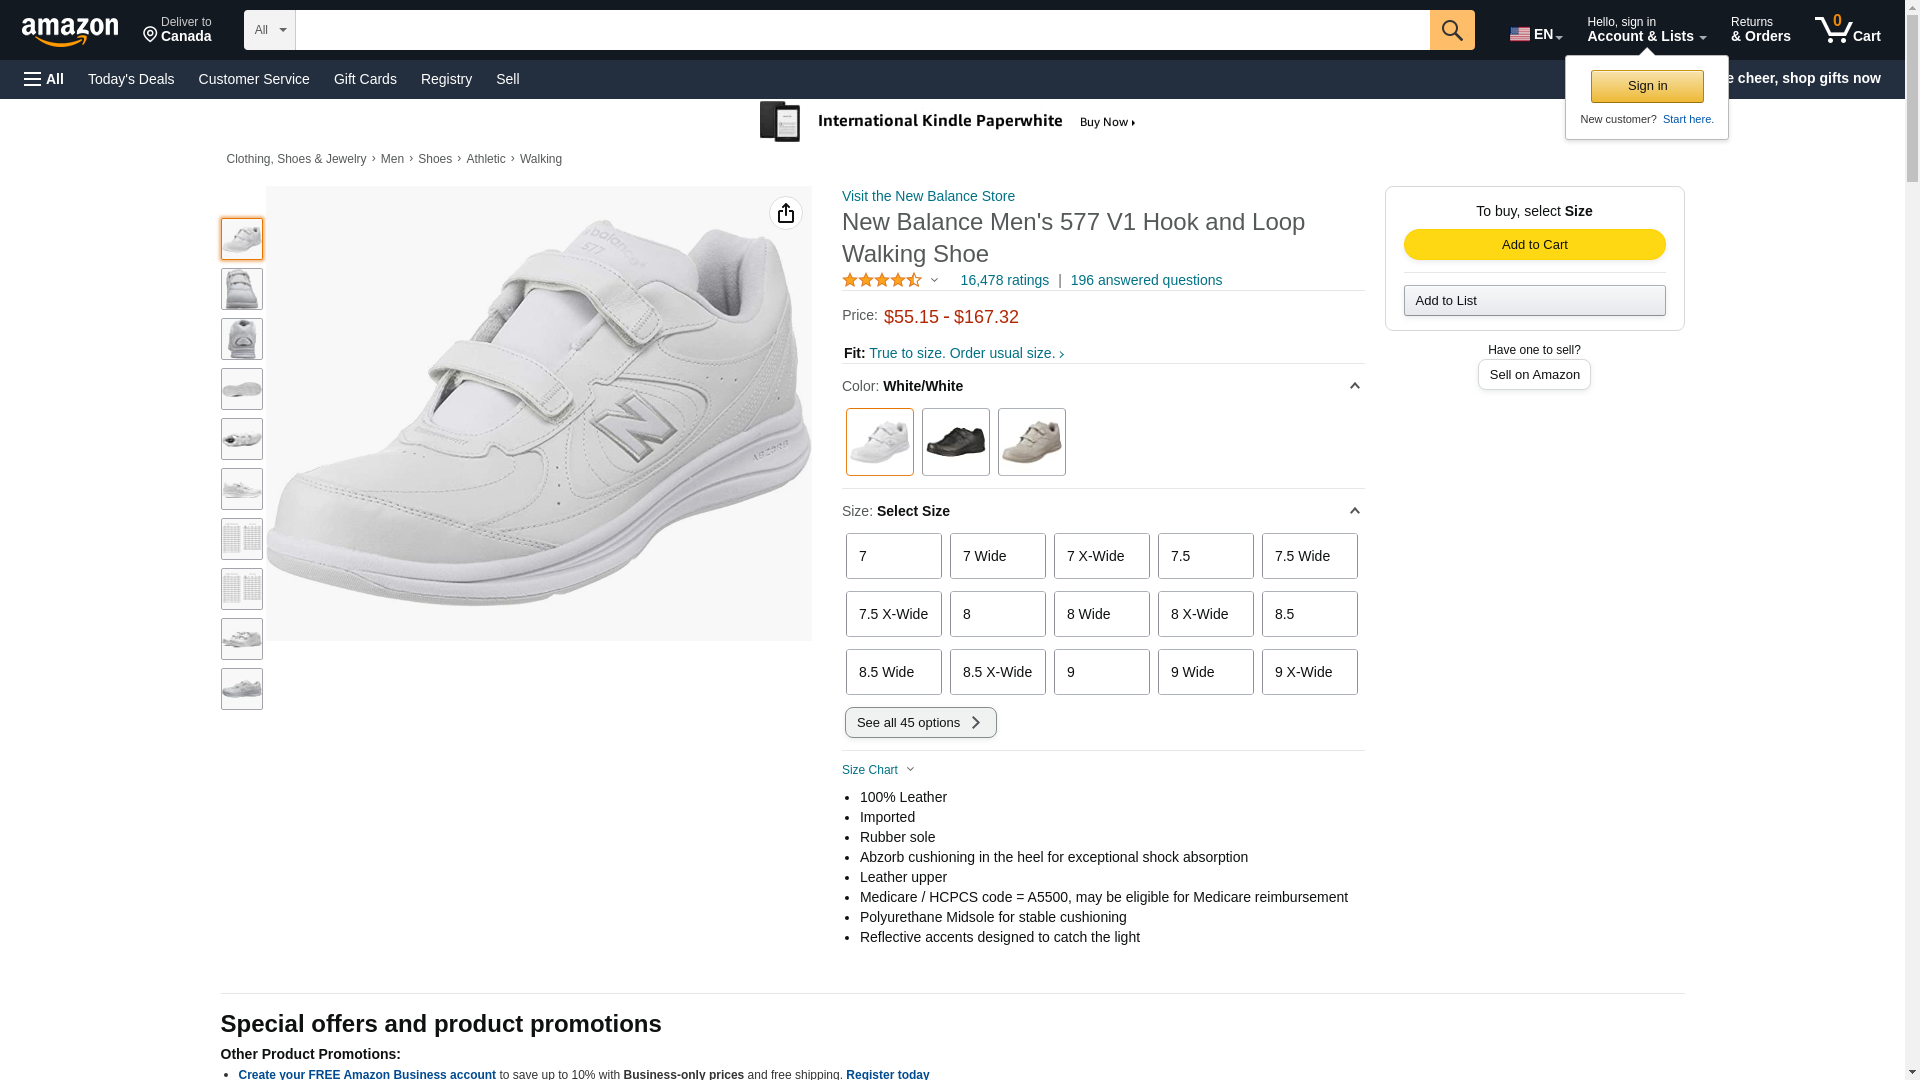
Task: Expand the Size Chart
Action: pos(878,770)
